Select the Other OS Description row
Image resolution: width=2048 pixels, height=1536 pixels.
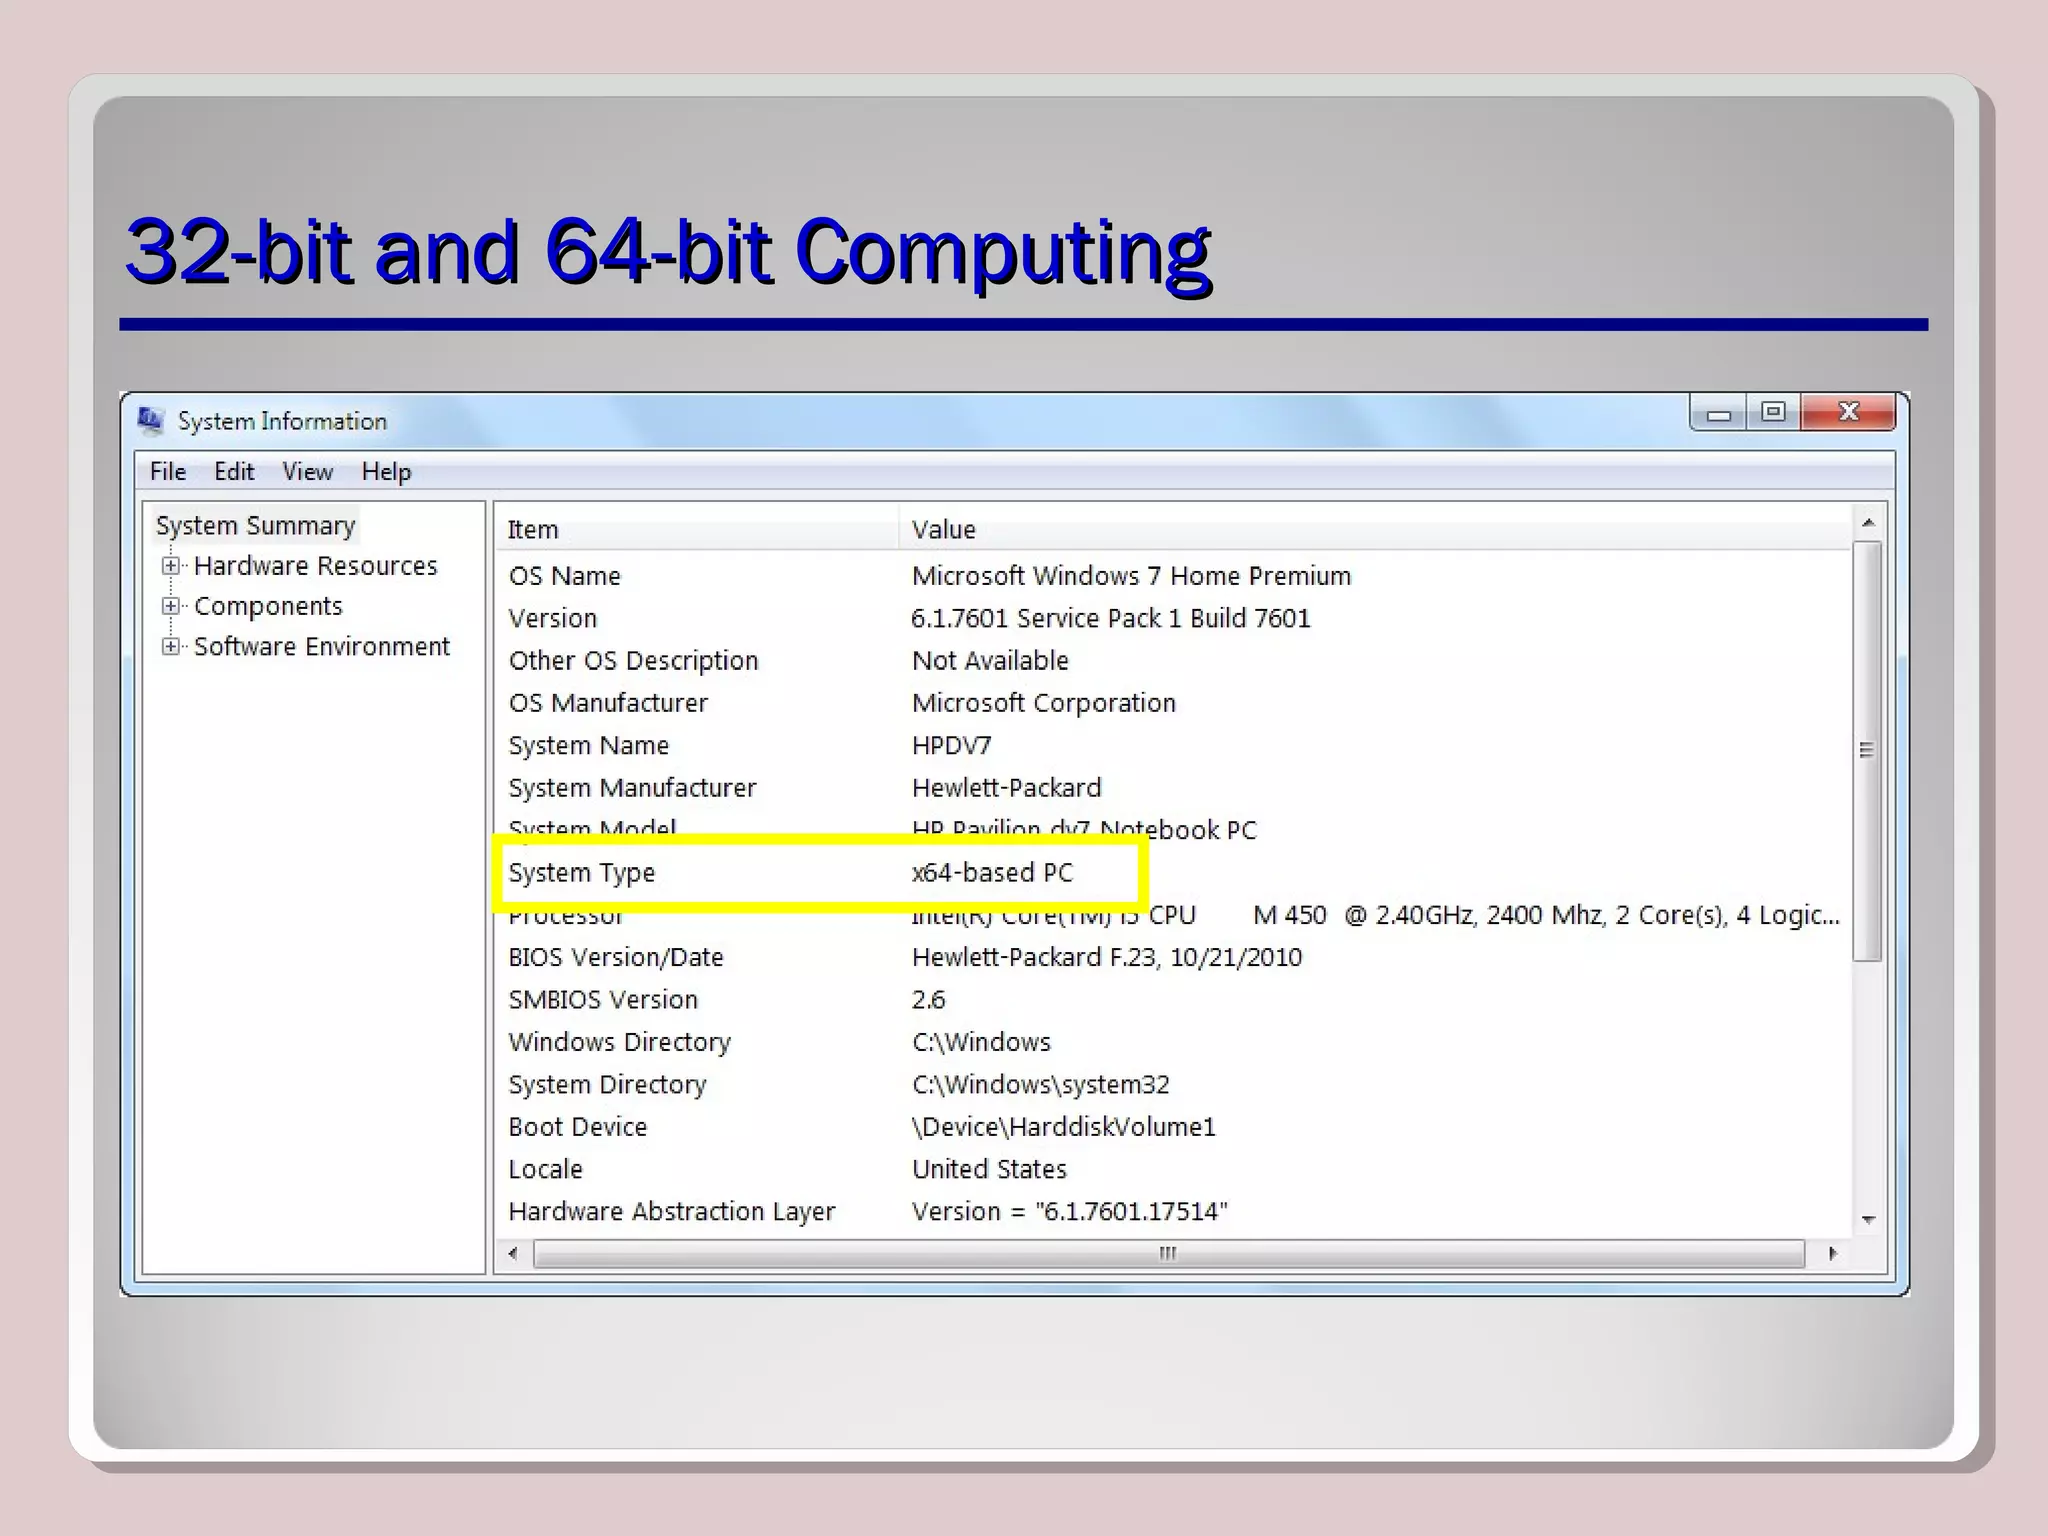click(1172, 661)
